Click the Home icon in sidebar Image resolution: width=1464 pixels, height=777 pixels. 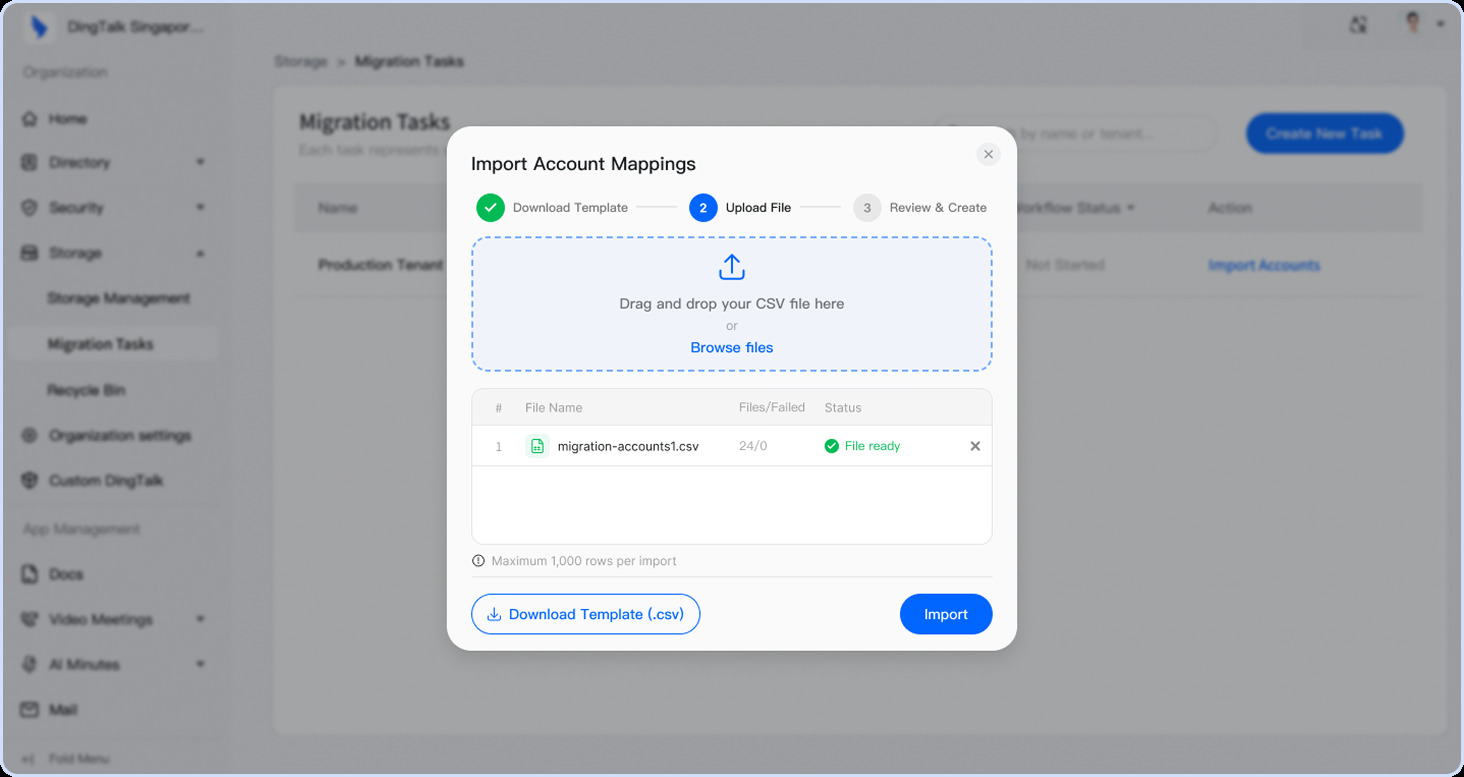30,119
